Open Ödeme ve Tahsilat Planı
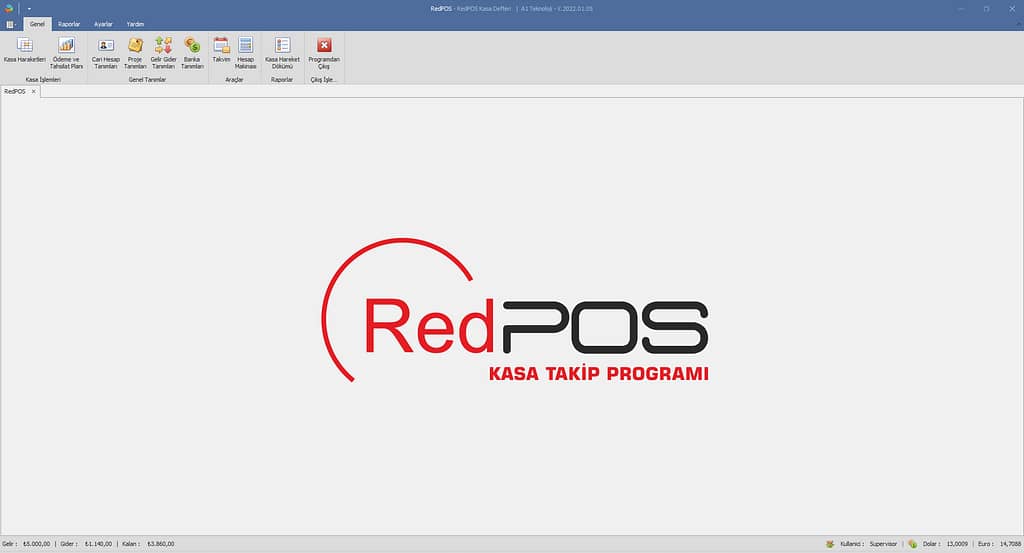1024x553 pixels. pos(66,53)
